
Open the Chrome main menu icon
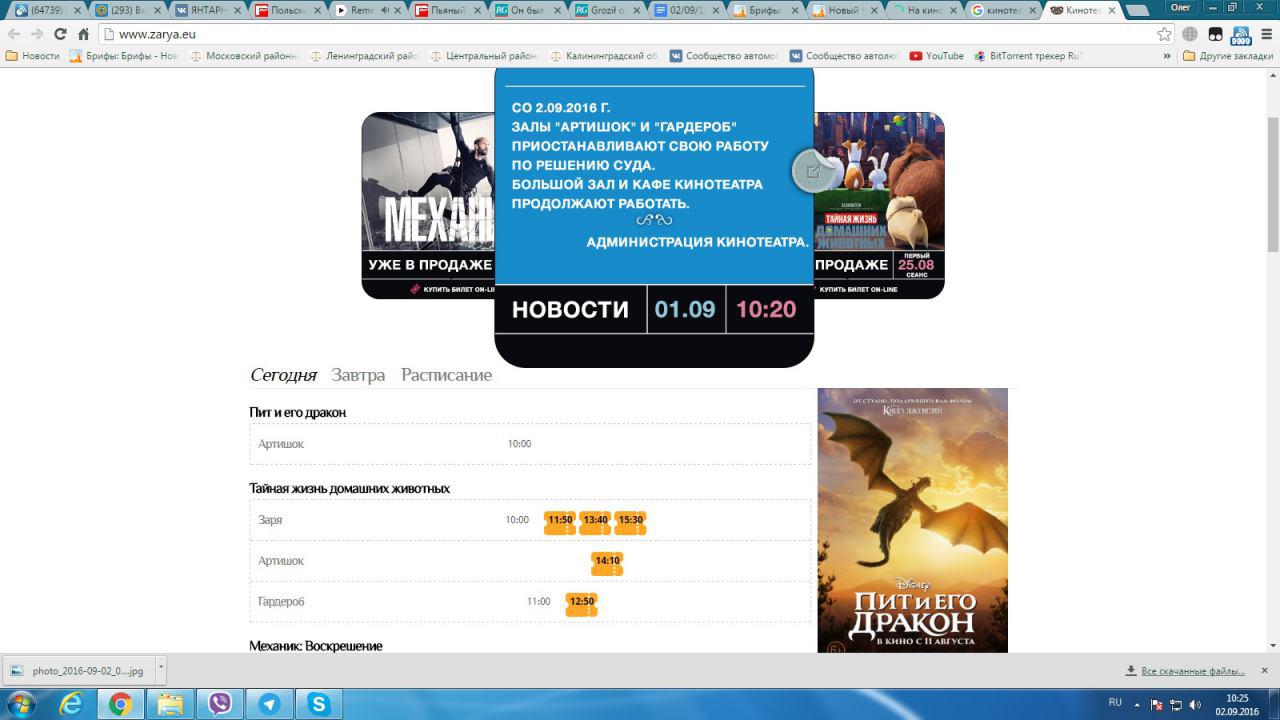(x=1266, y=34)
